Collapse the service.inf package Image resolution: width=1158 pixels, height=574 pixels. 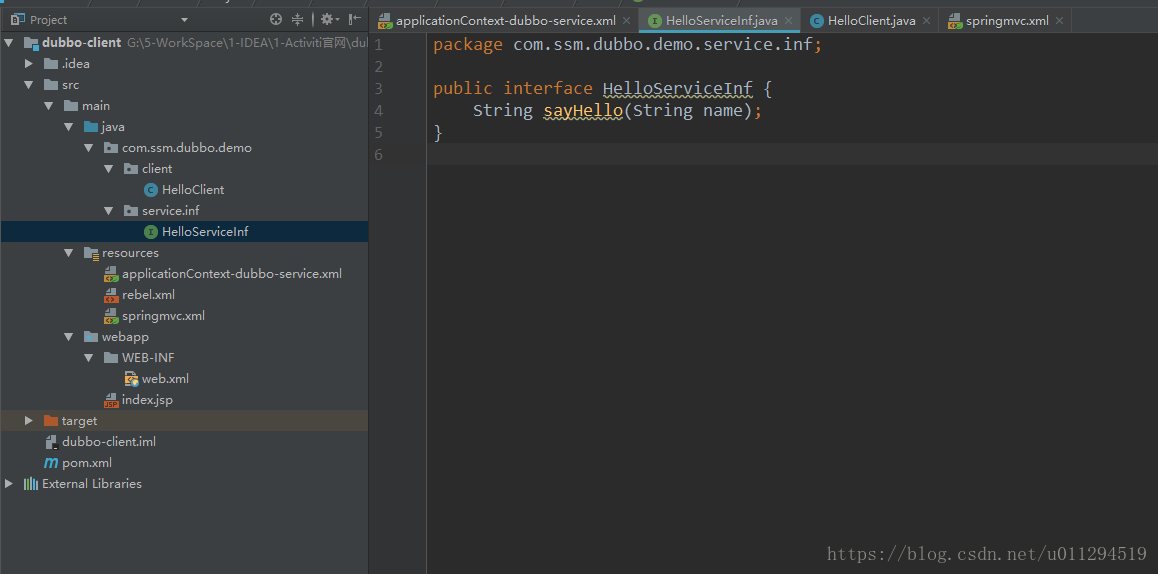[109, 211]
